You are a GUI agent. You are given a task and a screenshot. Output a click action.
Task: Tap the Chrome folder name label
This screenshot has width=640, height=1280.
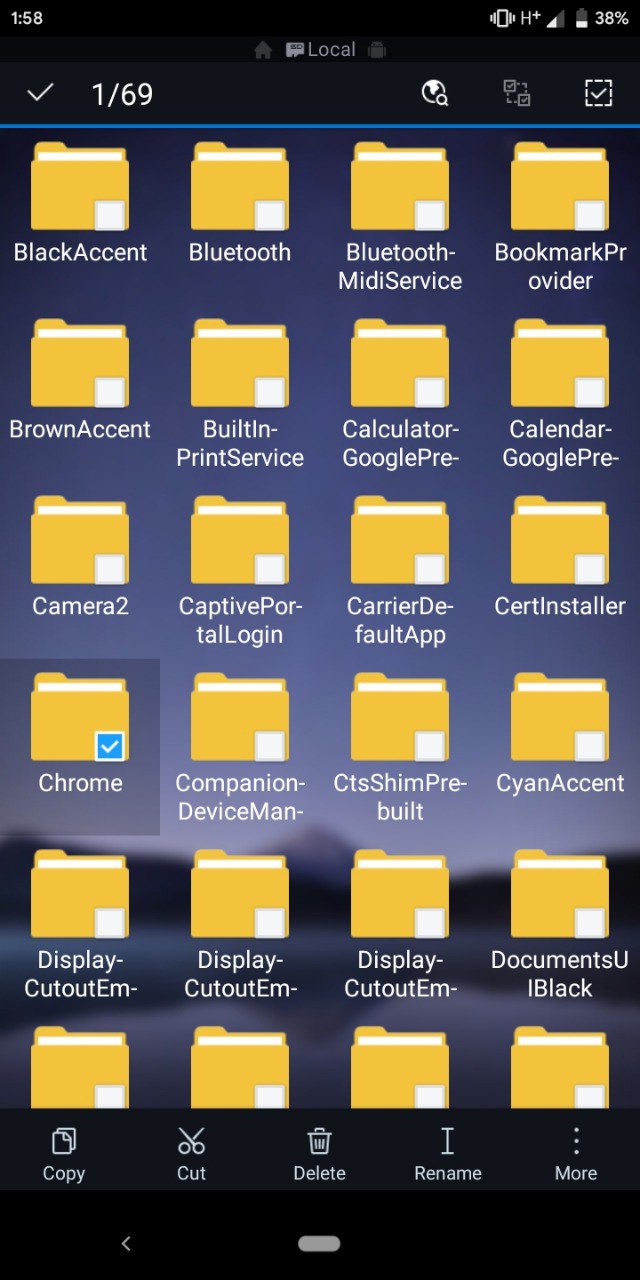(80, 783)
